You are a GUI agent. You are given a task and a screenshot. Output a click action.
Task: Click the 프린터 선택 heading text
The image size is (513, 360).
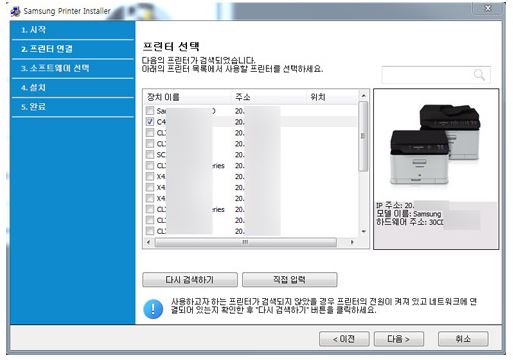171,46
